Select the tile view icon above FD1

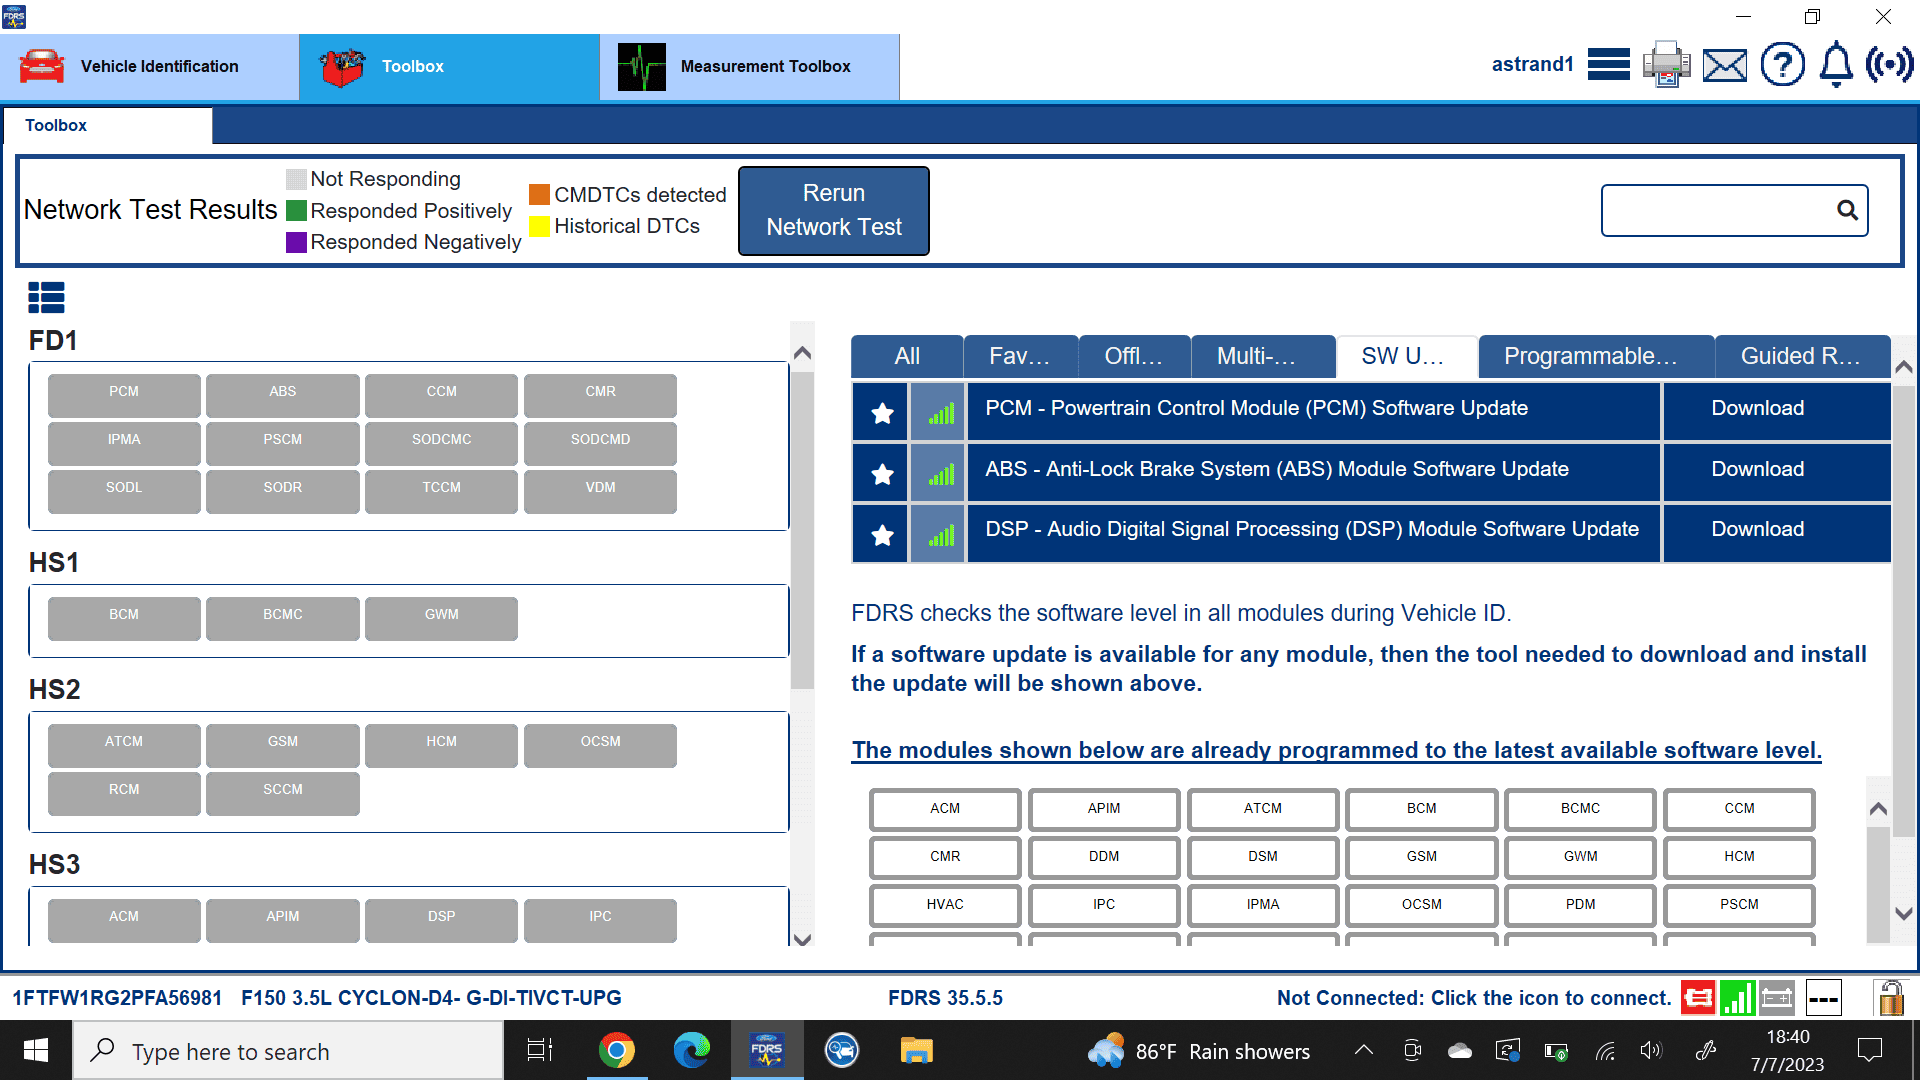[x=46, y=297]
